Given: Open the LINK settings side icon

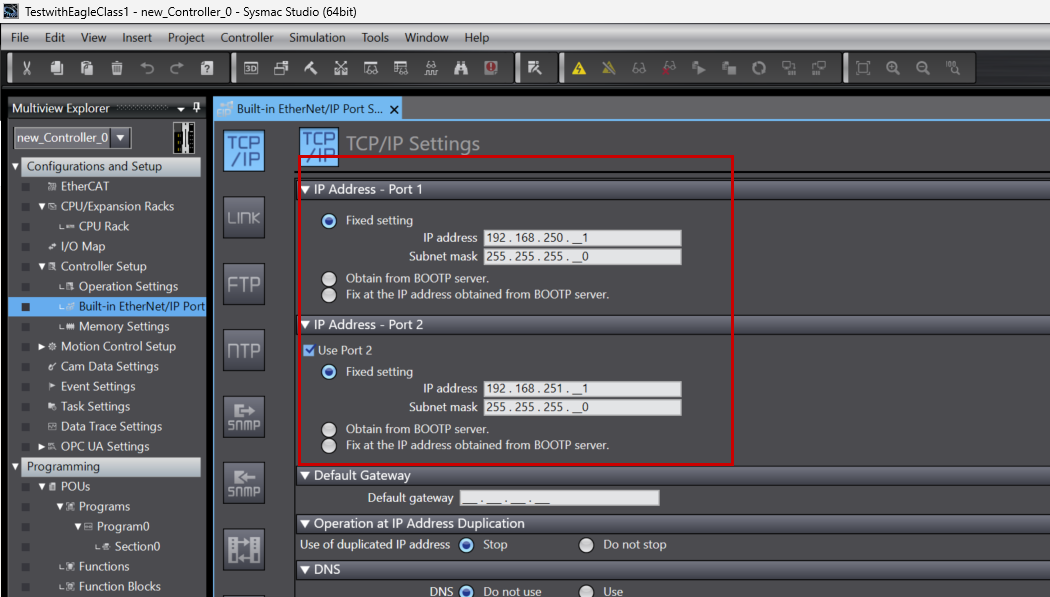Looking at the screenshot, I should tap(244, 218).
